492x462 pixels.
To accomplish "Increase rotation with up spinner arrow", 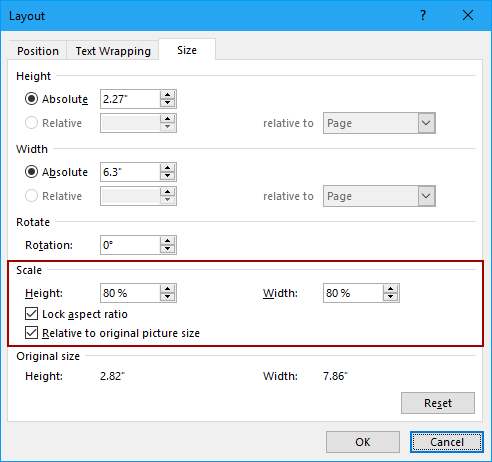I will coord(167,241).
